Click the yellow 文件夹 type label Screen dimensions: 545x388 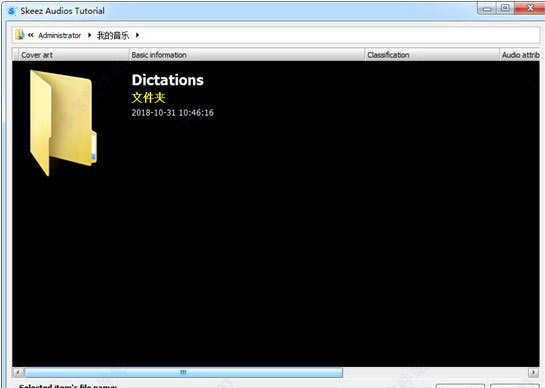[148, 98]
